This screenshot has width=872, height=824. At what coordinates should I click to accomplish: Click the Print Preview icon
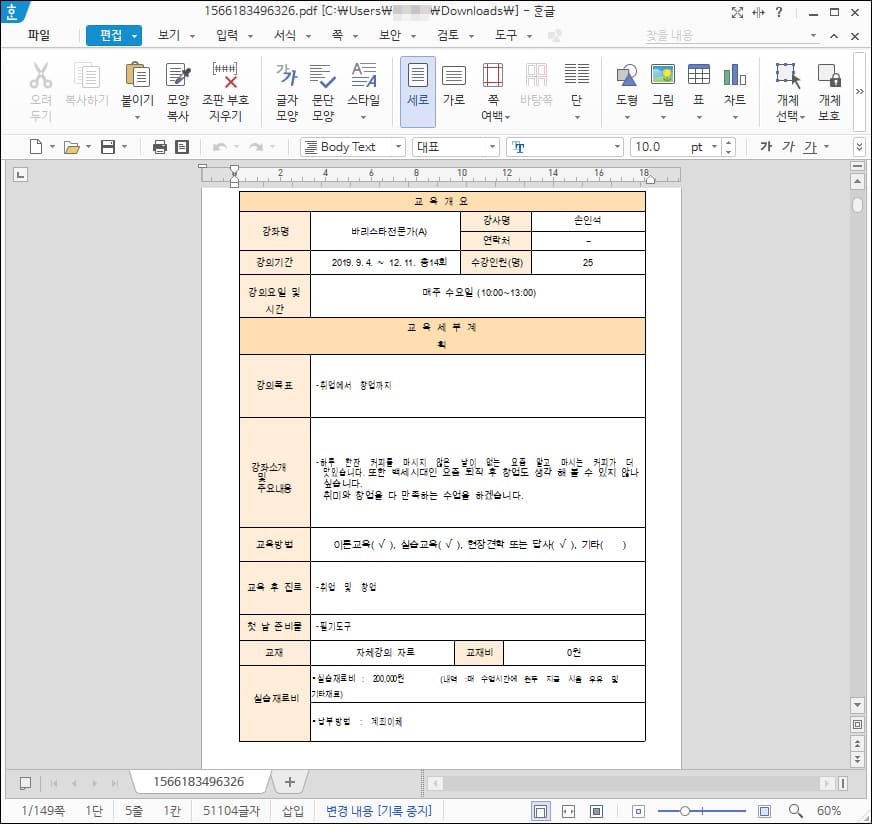[182, 147]
